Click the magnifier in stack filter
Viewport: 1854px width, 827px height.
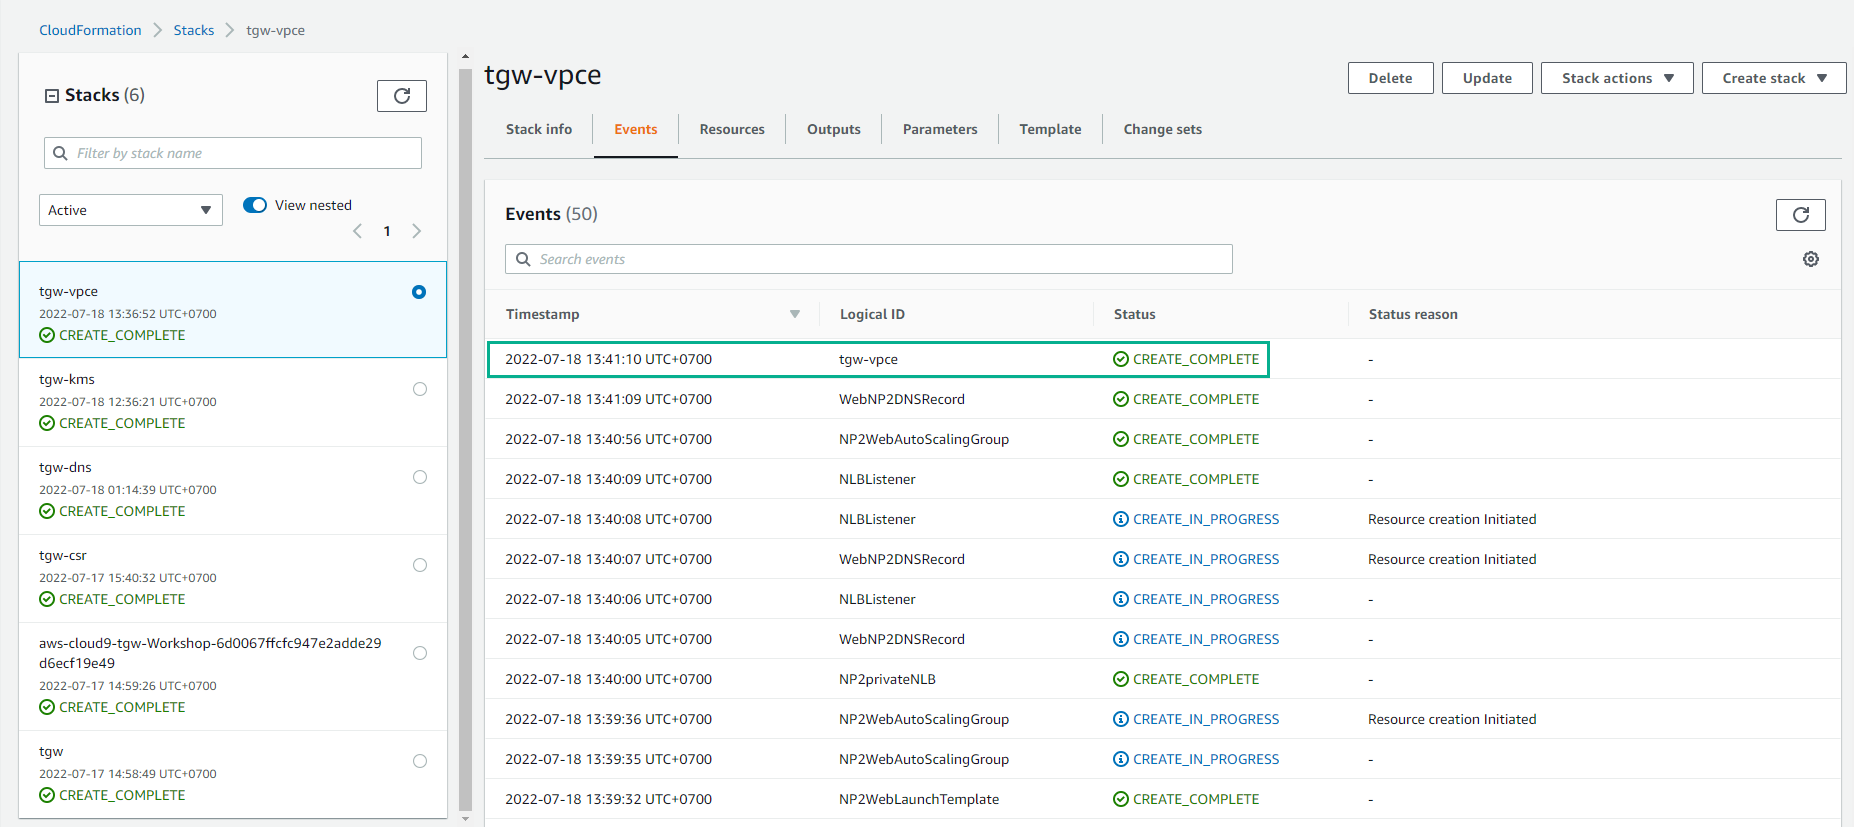coord(61,153)
